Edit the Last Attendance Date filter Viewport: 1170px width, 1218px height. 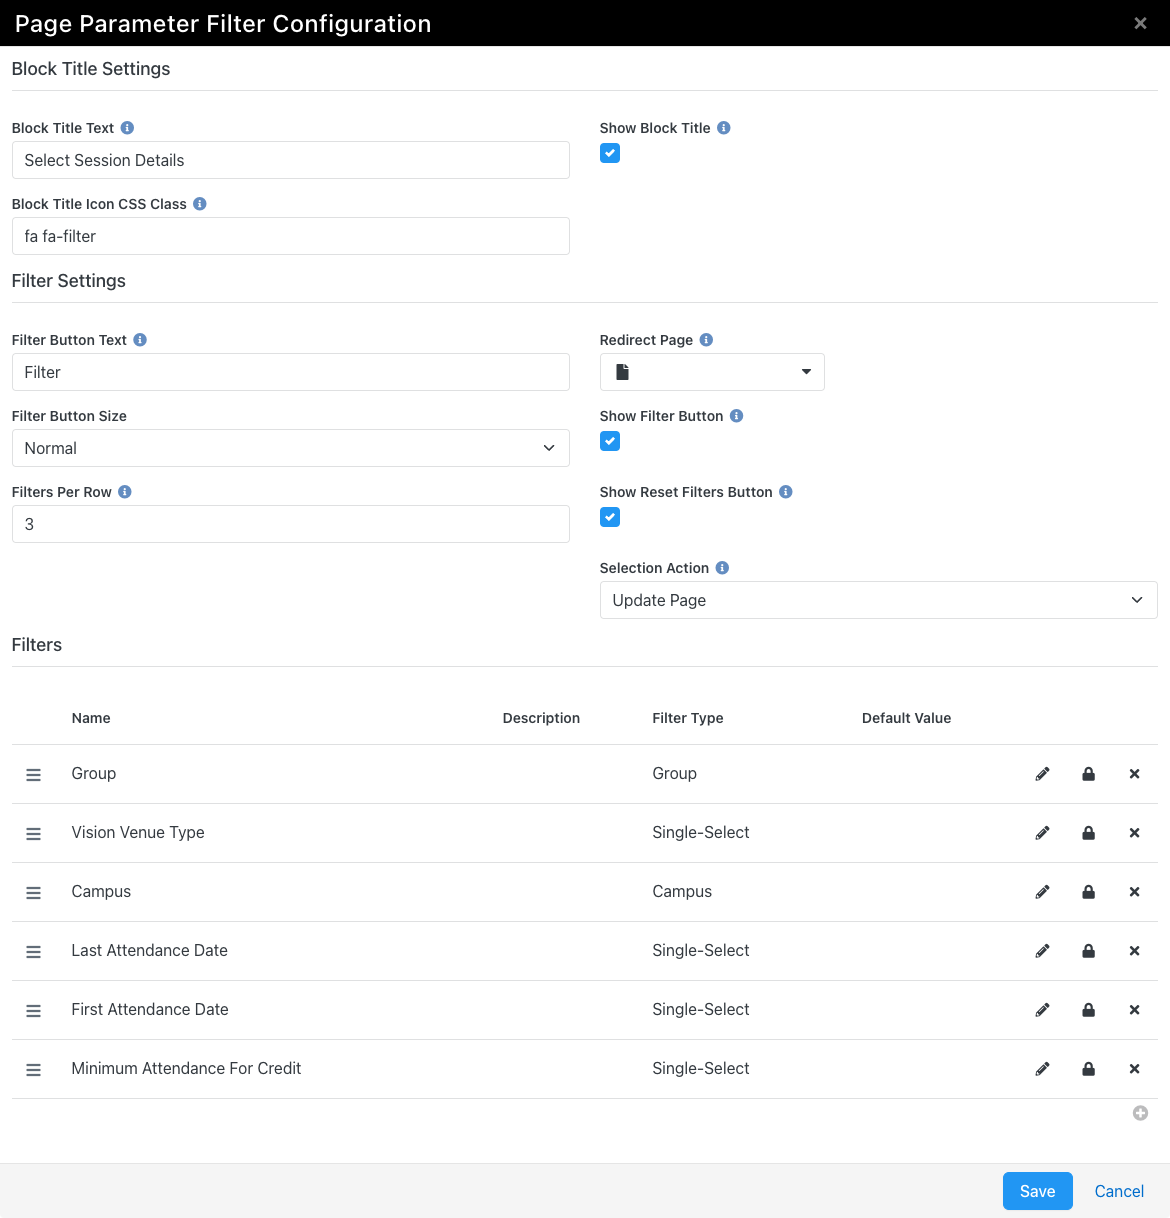[1042, 951]
